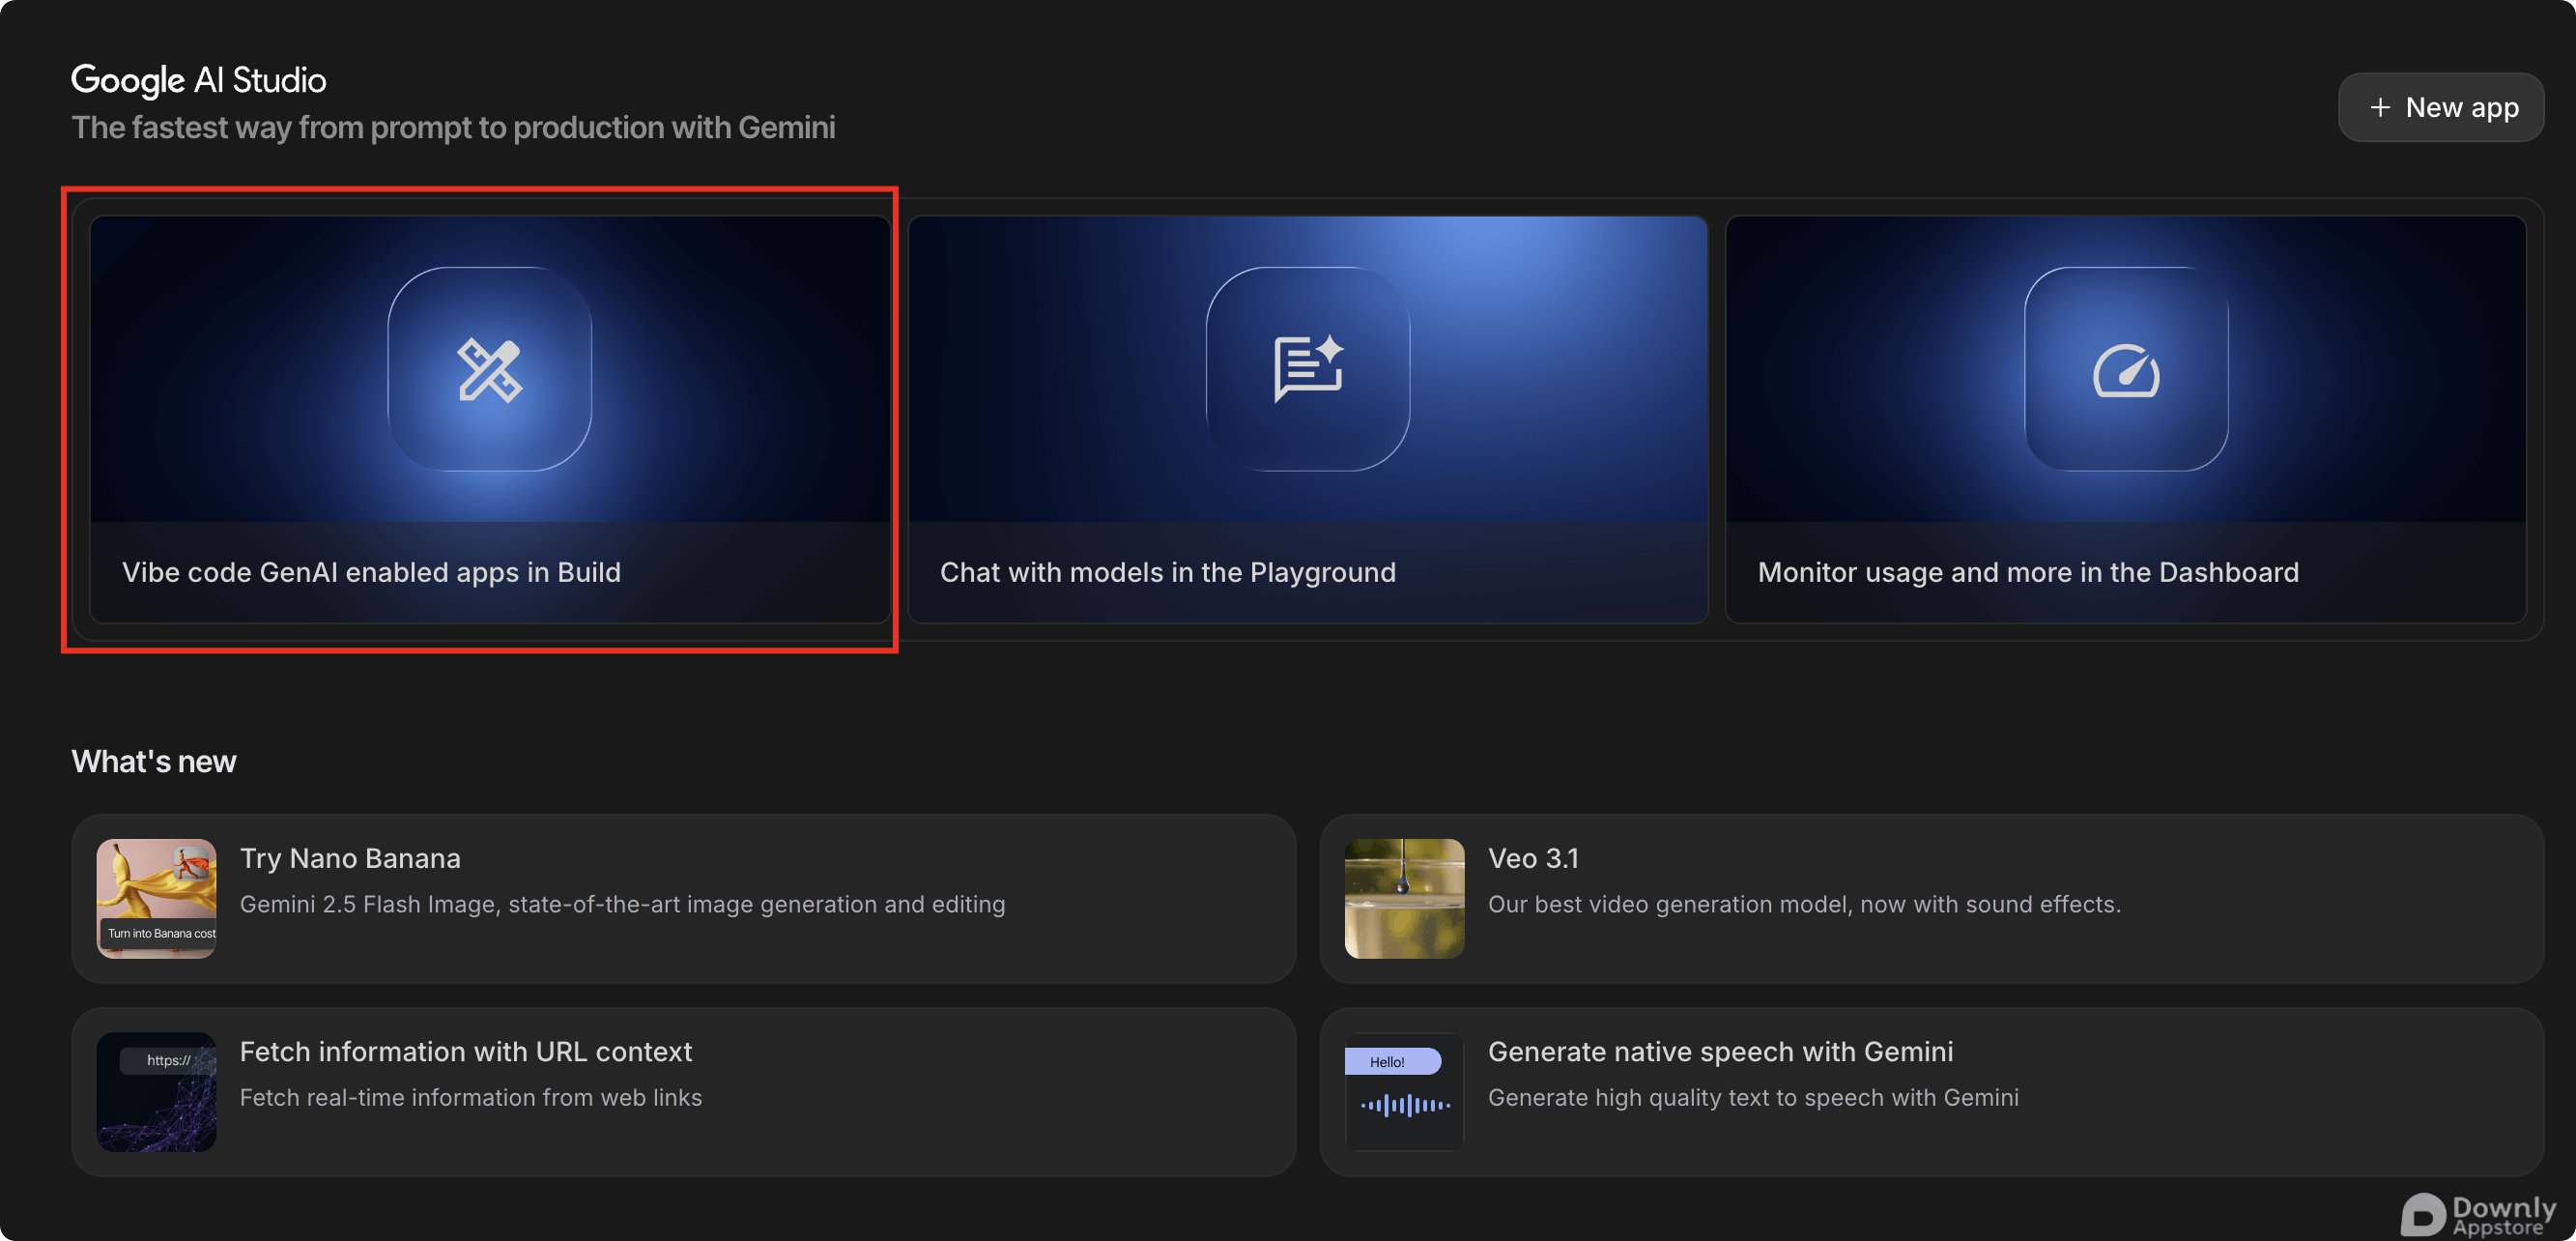
Task: Open the Veo 3.1 droplet thumbnail
Action: [x=1404, y=898]
